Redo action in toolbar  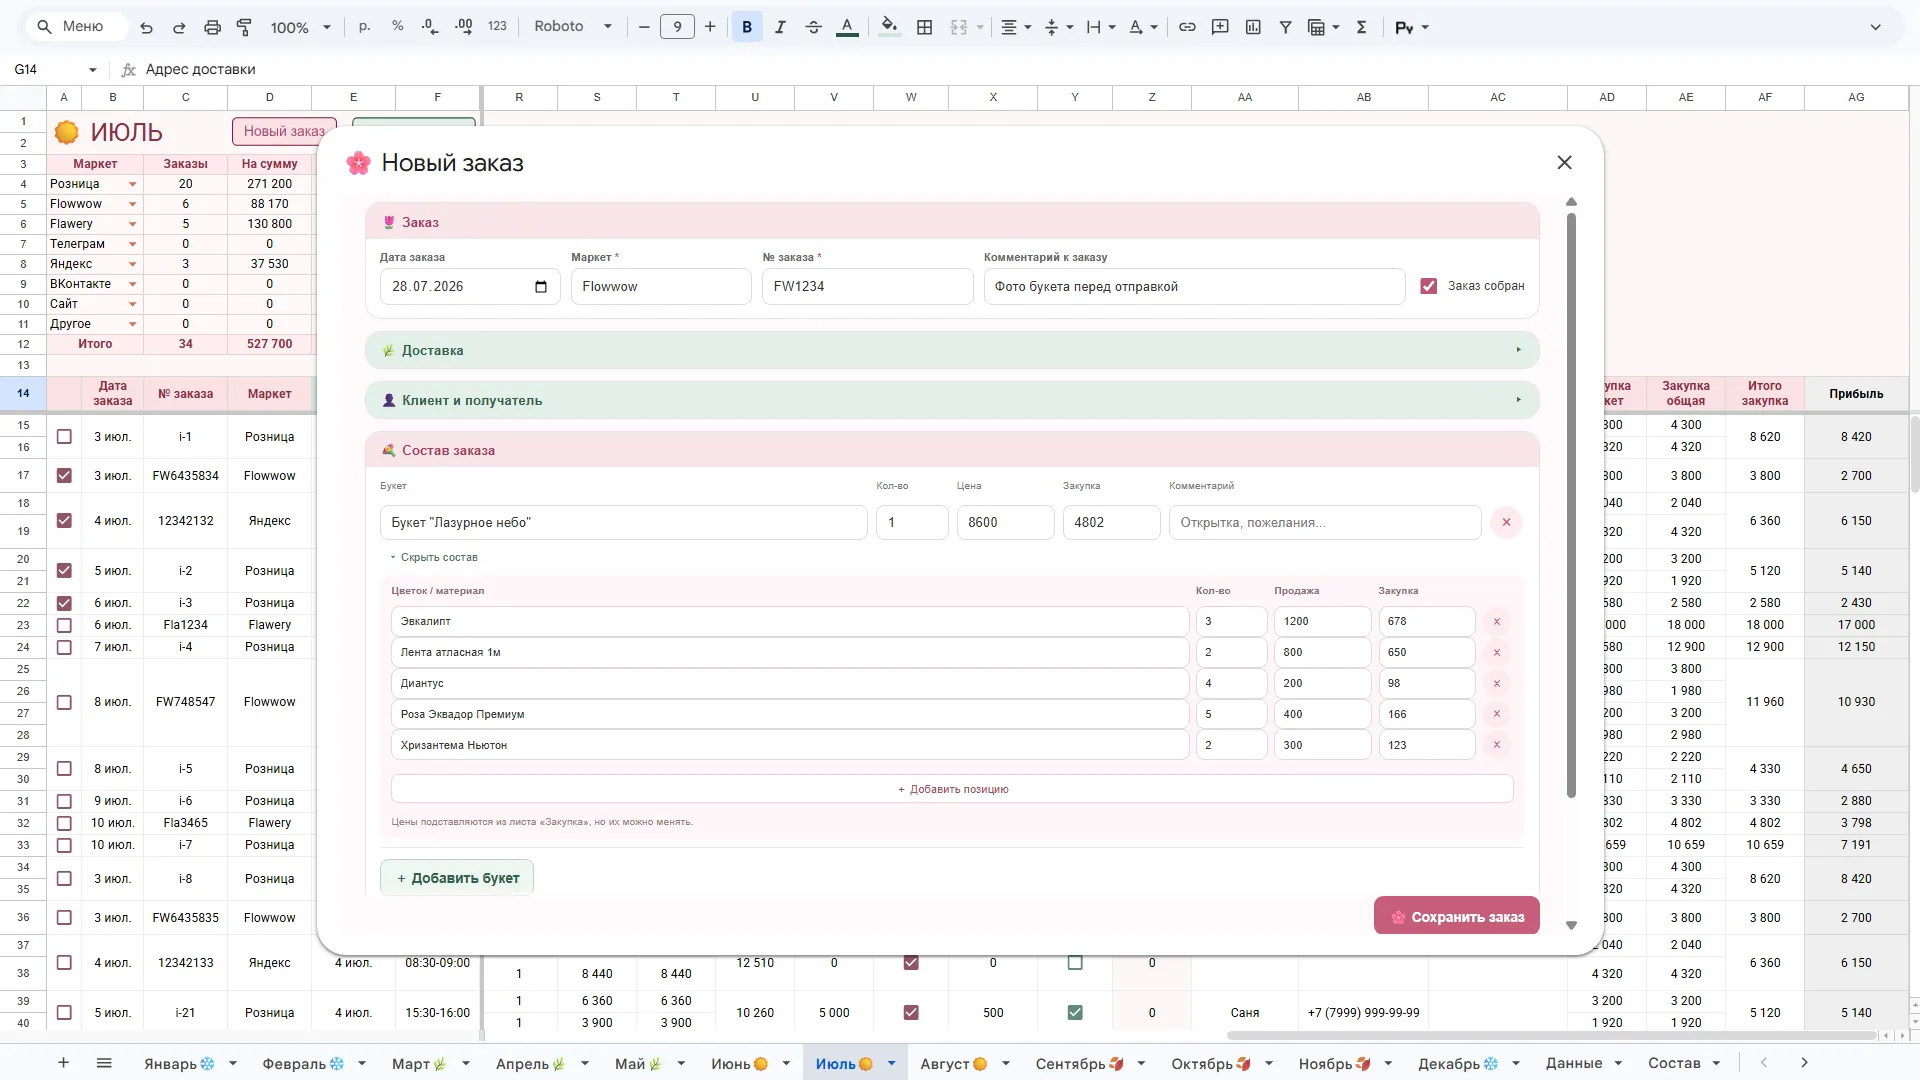click(x=179, y=27)
